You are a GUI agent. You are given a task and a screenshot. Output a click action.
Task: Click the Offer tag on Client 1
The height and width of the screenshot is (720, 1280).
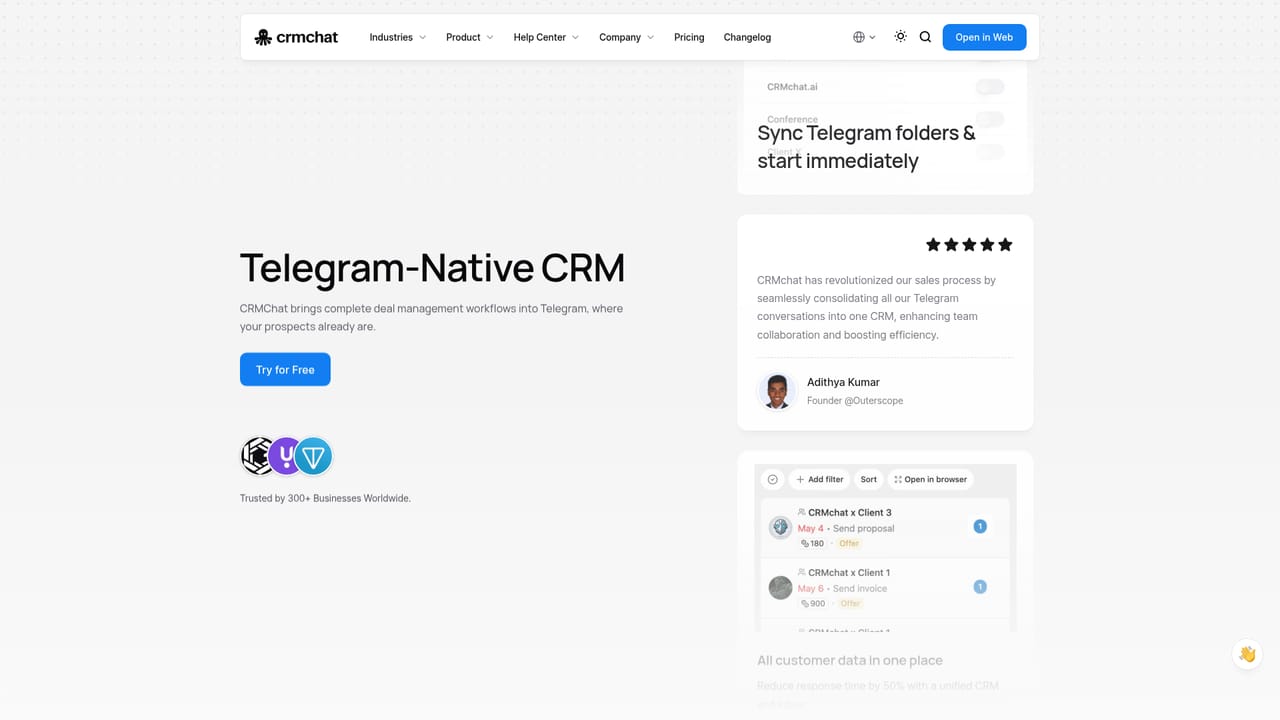850,603
